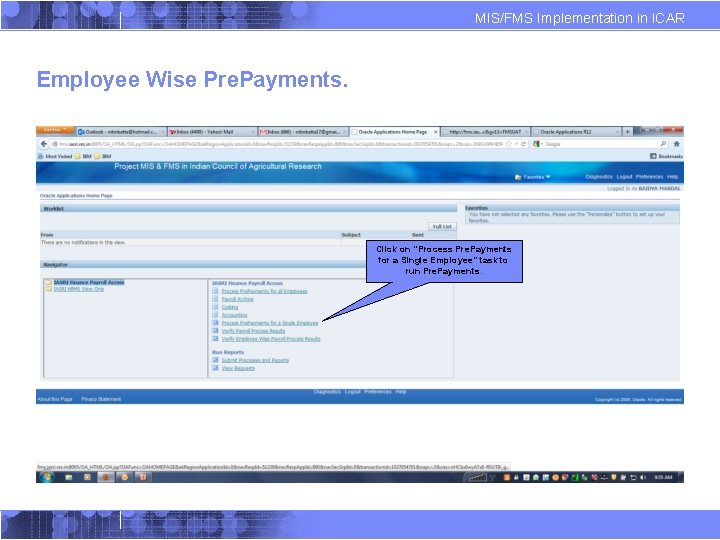Screen dimensions: 720x540
Task: Open the Payroll Archive link
Action: point(237,299)
